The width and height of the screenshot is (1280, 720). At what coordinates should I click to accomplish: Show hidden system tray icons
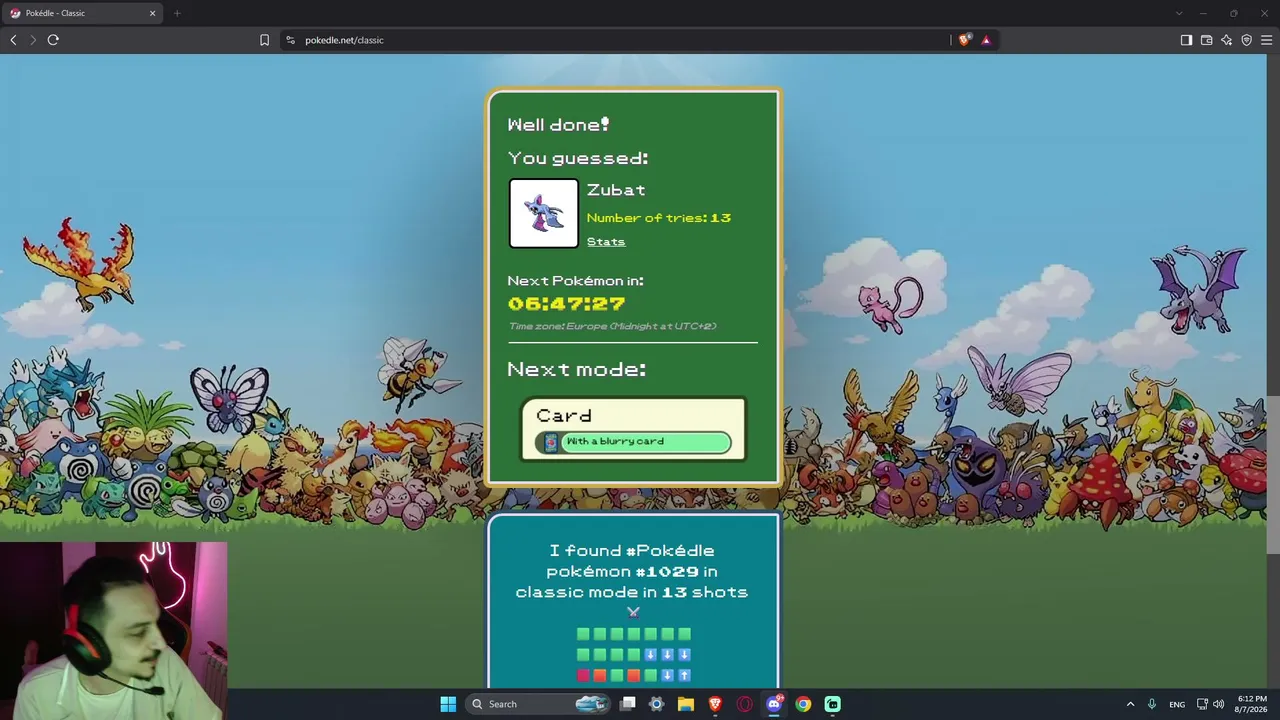[1131, 704]
